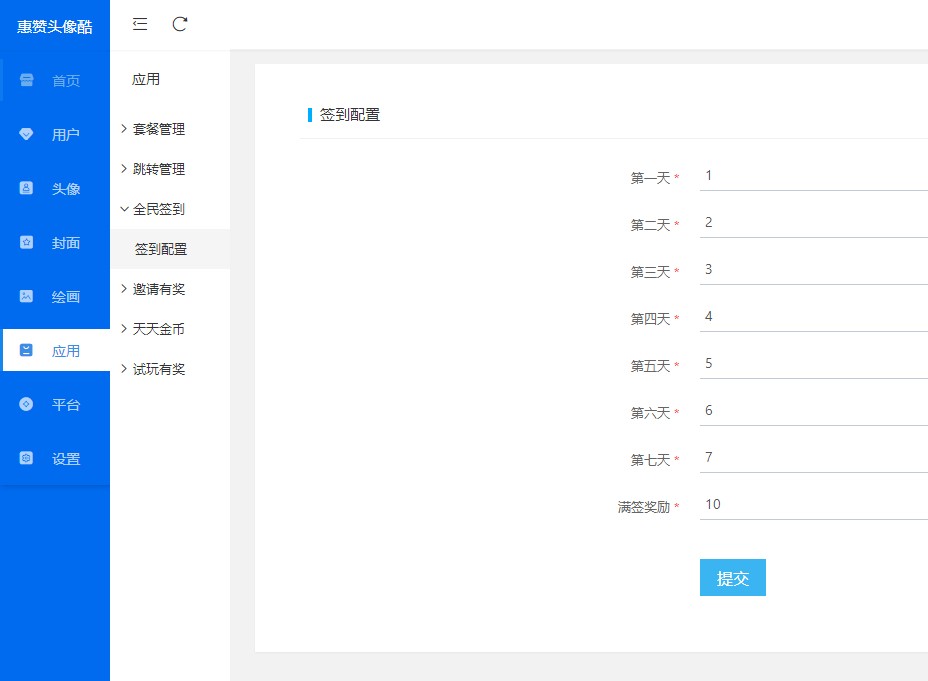Image resolution: width=928 pixels, height=681 pixels.
Task: Expand 天天金币 submenu chevron
Action: tap(124, 328)
